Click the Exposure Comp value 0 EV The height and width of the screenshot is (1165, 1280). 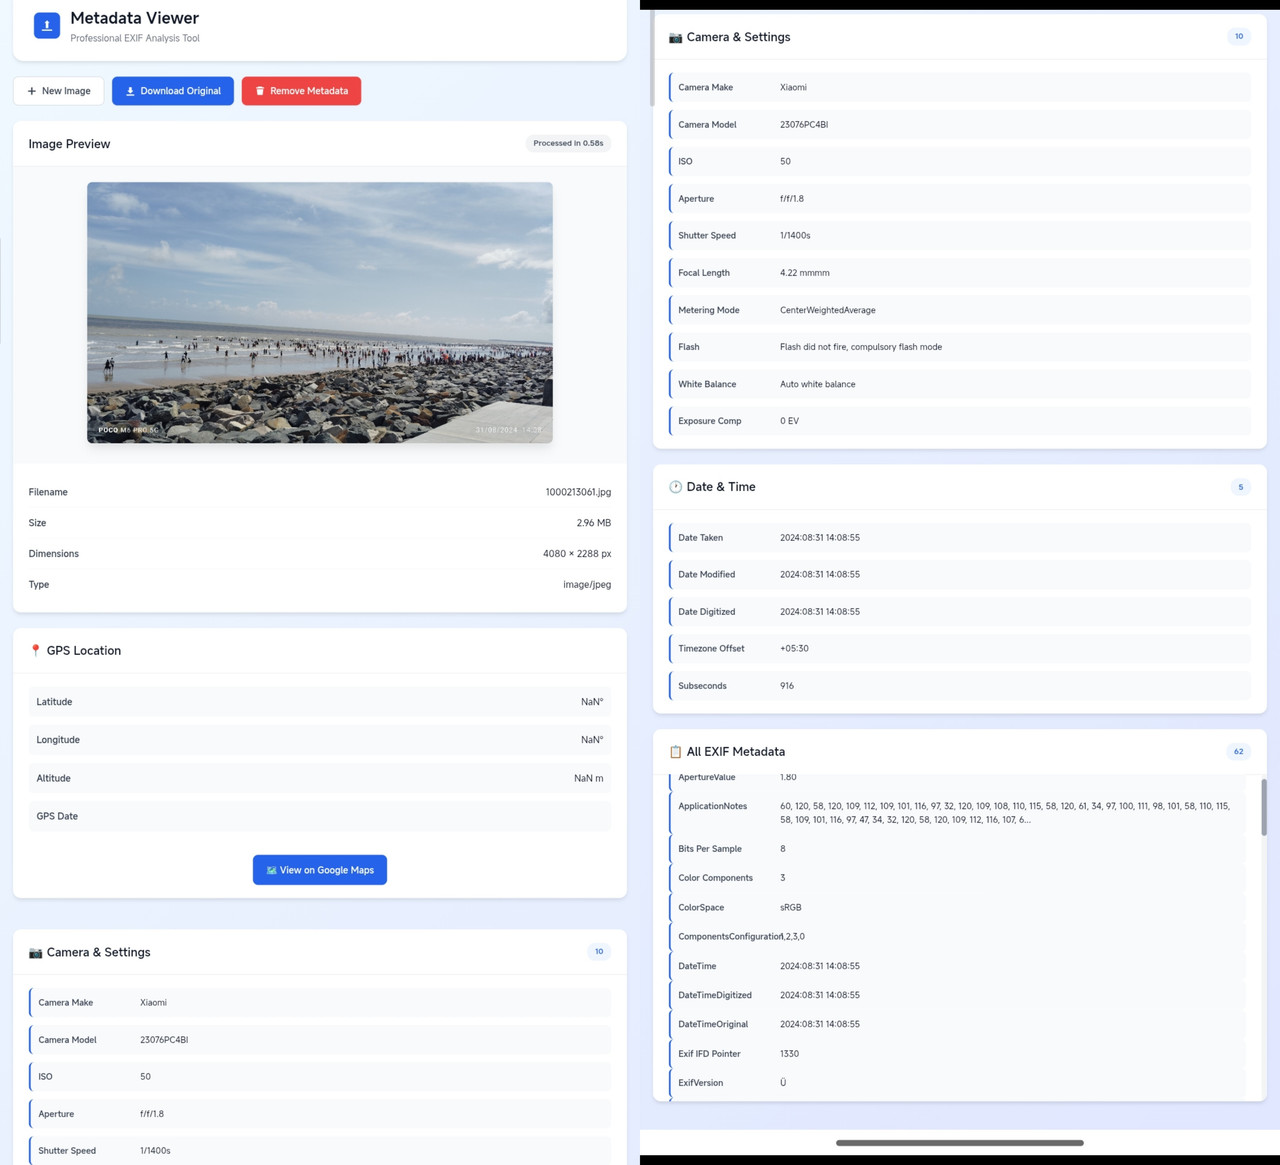click(x=789, y=421)
